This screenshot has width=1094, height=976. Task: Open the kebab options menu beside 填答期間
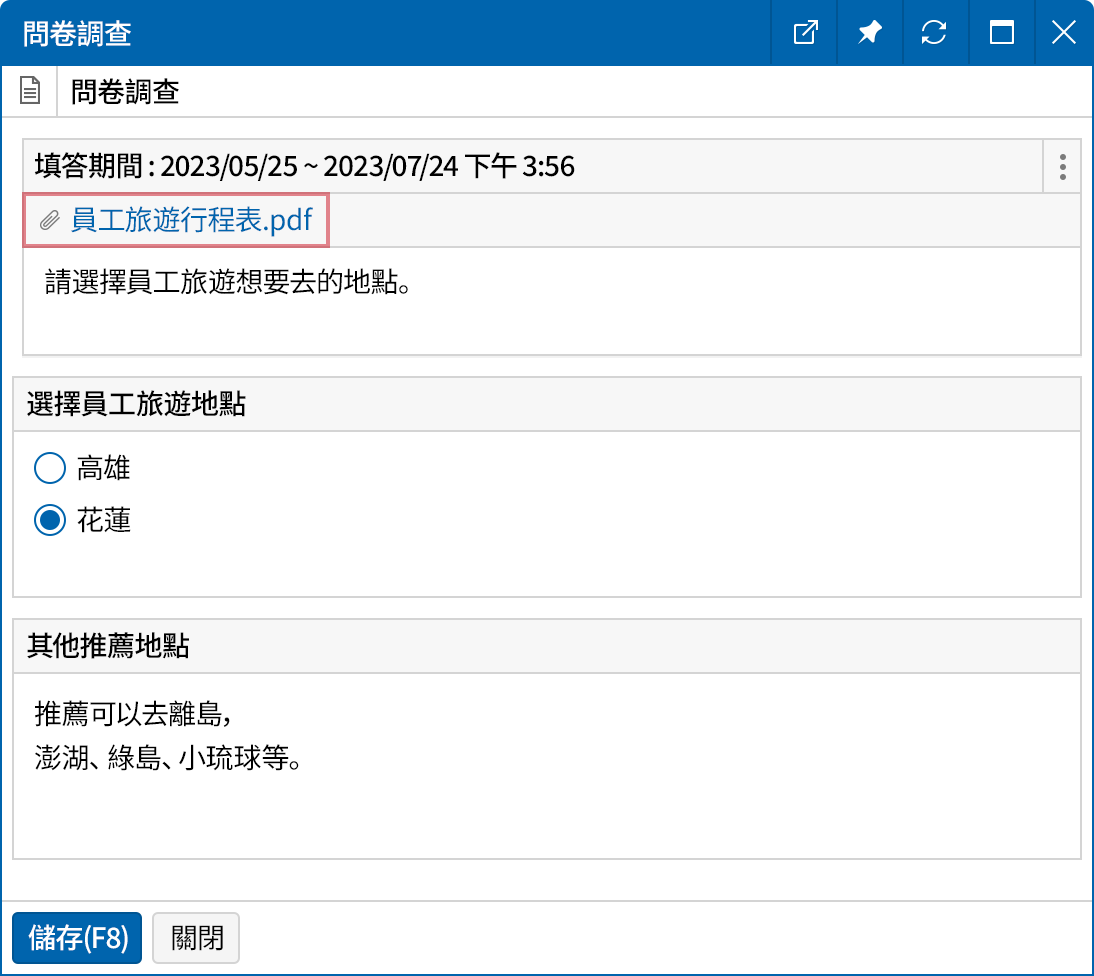[x=1061, y=167]
